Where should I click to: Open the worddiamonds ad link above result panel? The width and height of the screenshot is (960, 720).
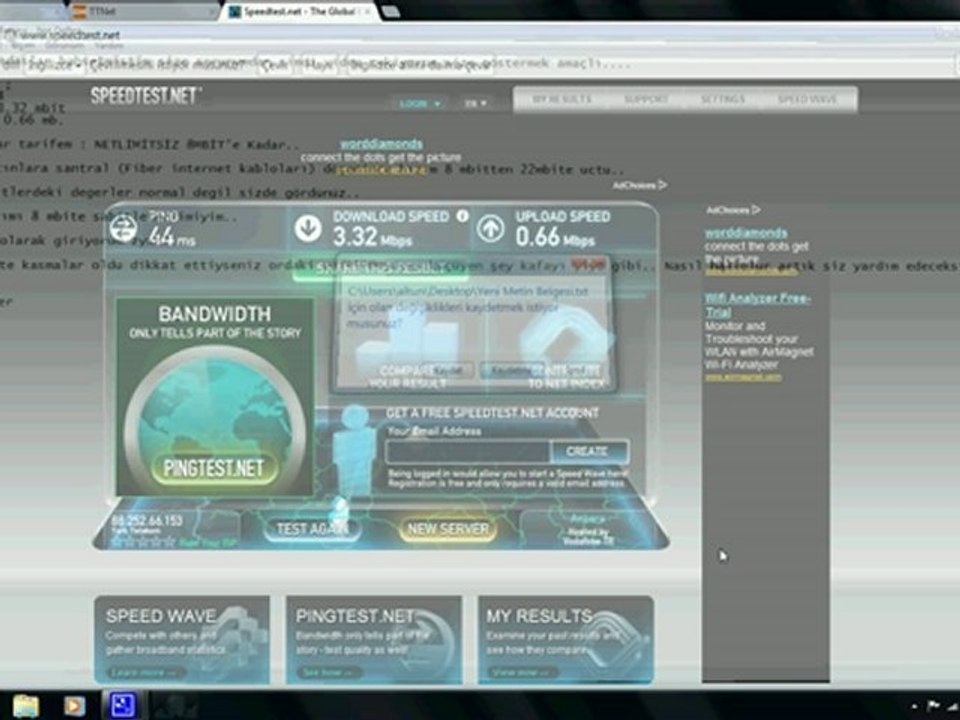tap(381, 144)
